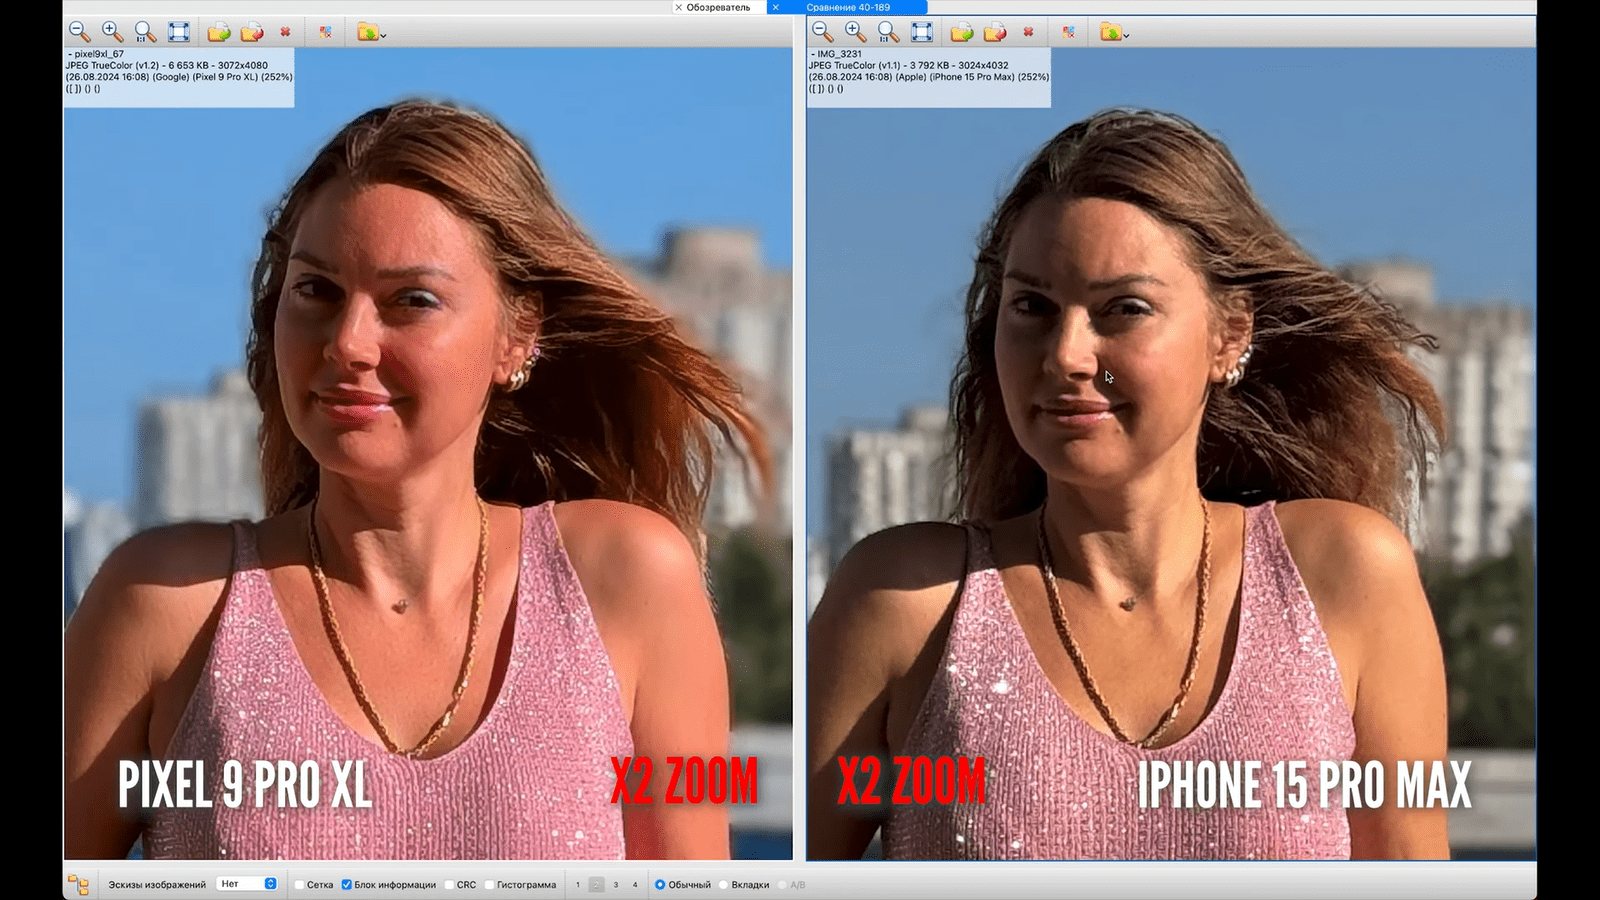Delete the pixel9xl_67 image with red X
Image resolution: width=1600 pixels, height=900 pixels.
[x=285, y=32]
